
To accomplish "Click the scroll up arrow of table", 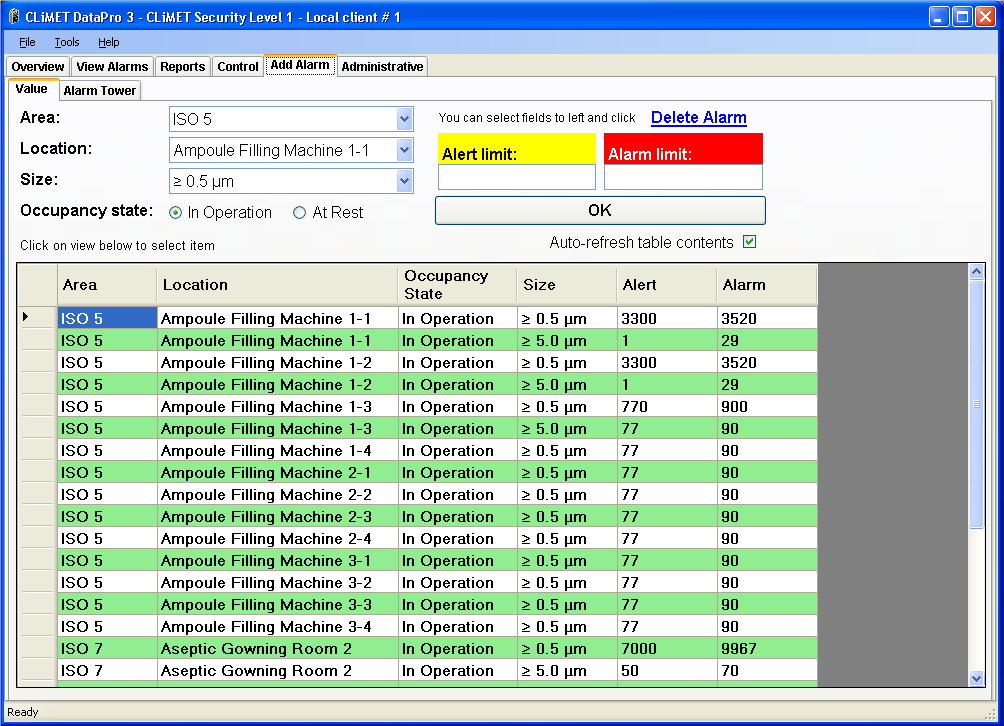I will point(977,271).
